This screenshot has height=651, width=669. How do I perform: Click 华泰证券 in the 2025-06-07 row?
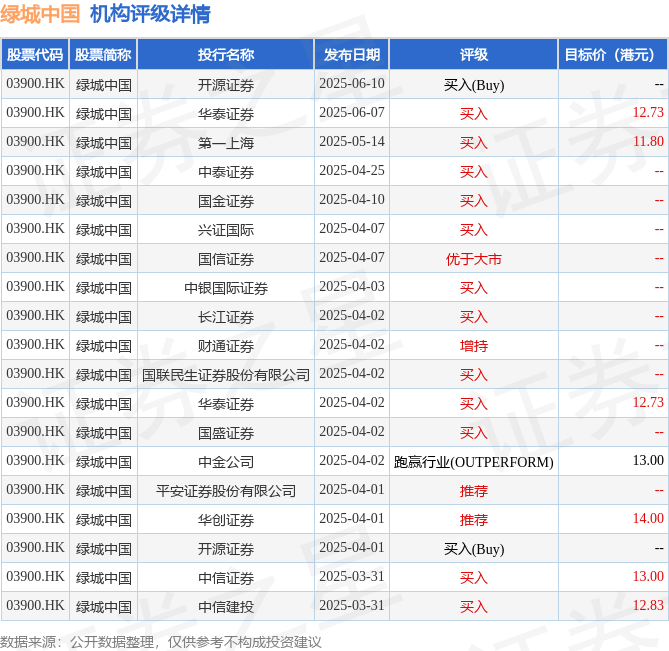pyautogui.click(x=226, y=114)
